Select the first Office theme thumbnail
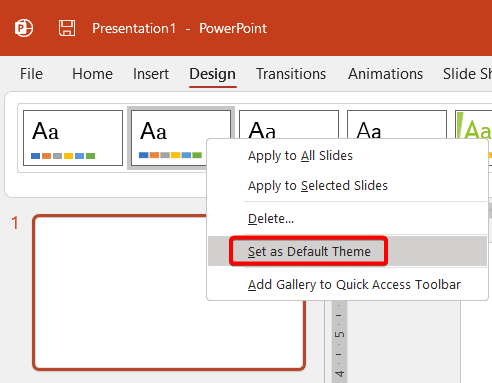This screenshot has width=492, height=383. pyautogui.click(x=73, y=138)
